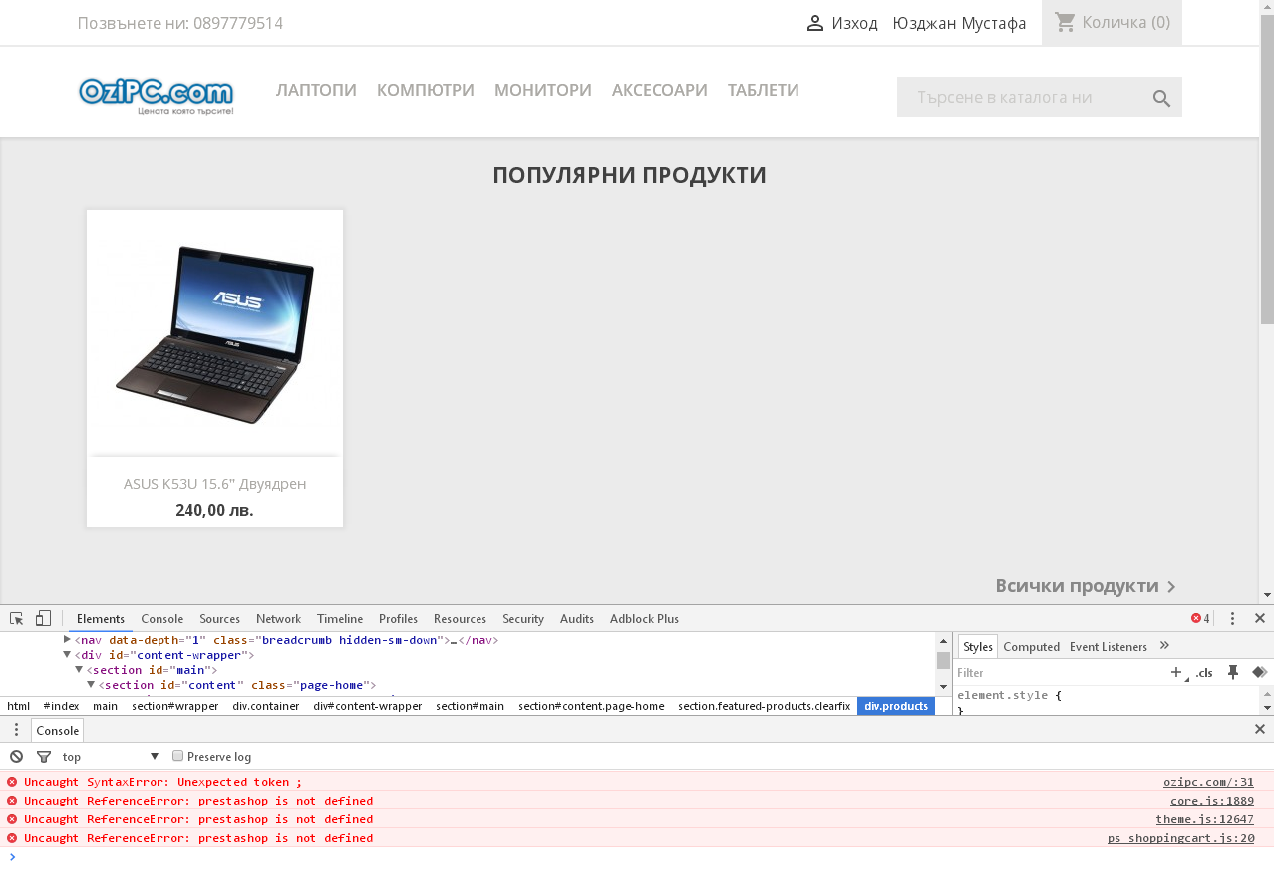This screenshot has width=1274, height=872.
Task: Focus the Styles Filter input field
Action: point(1060,673)
